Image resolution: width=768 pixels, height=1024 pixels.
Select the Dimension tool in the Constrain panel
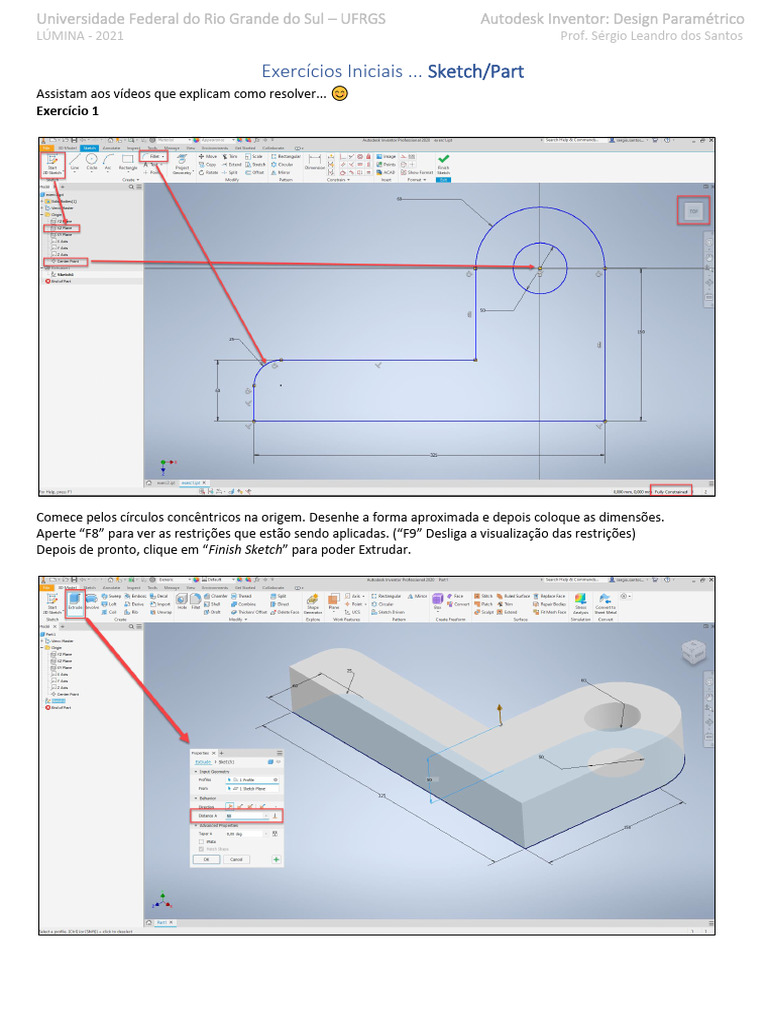pos(315,162)
